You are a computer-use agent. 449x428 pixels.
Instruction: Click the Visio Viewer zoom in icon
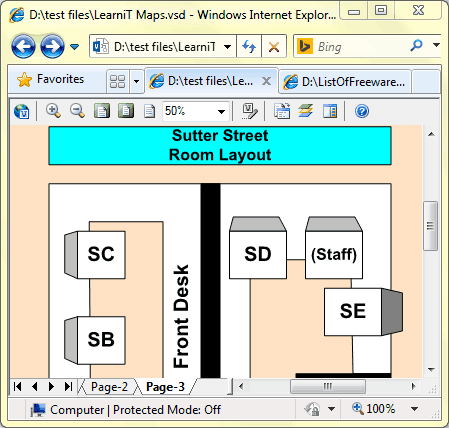(x=53, y=111)
